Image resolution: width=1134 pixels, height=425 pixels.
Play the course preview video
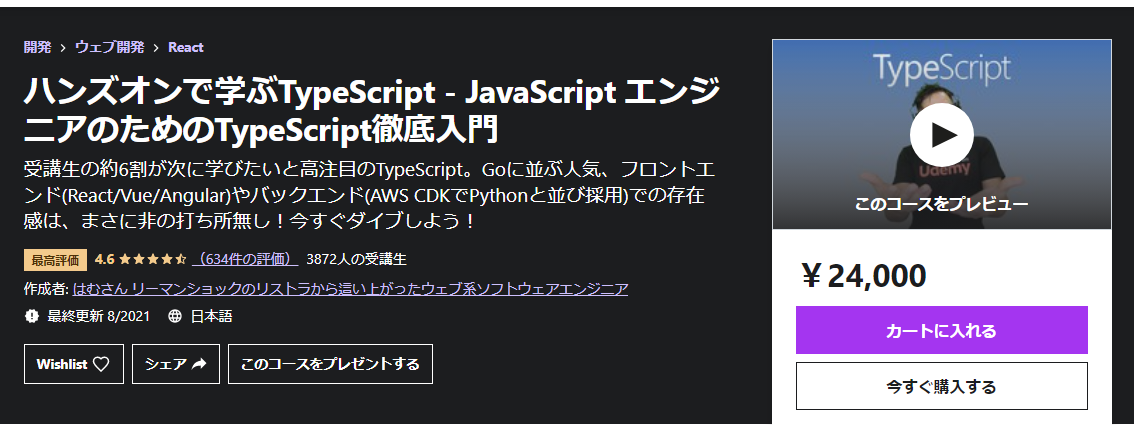point(942,135)
